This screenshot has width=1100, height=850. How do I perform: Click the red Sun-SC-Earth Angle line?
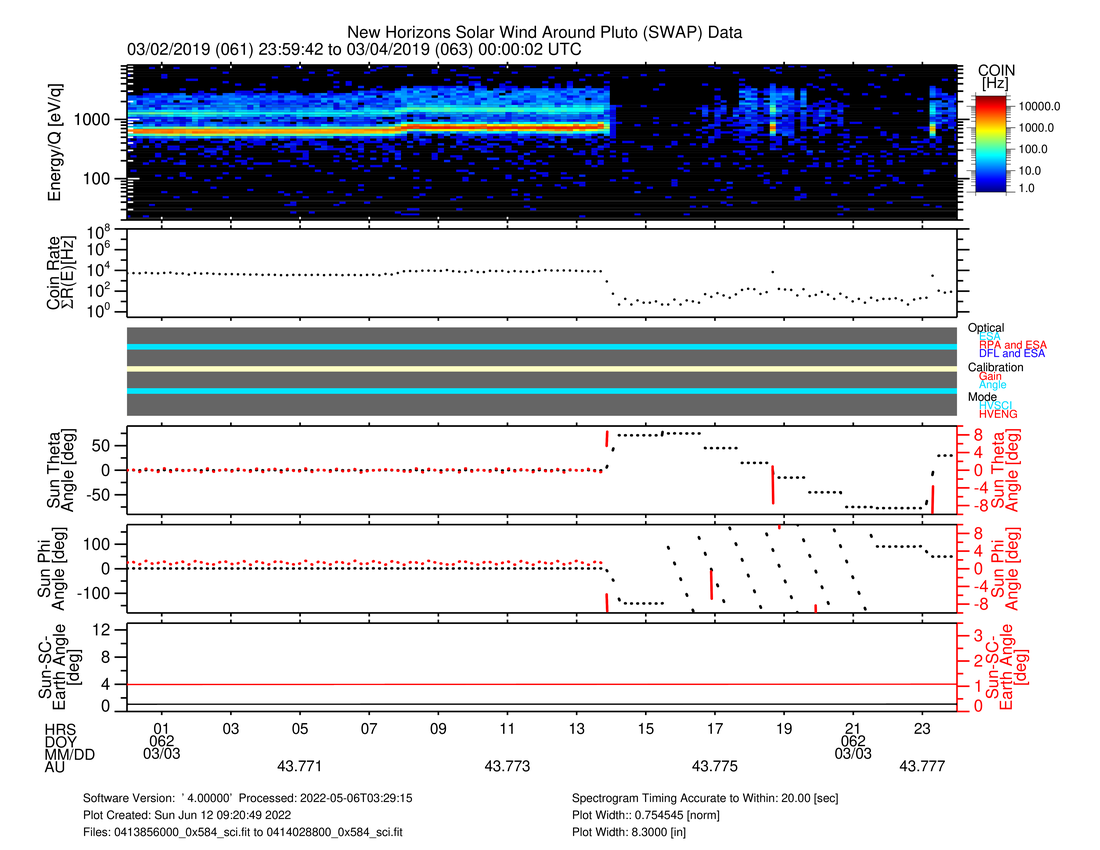click(542, 684)
